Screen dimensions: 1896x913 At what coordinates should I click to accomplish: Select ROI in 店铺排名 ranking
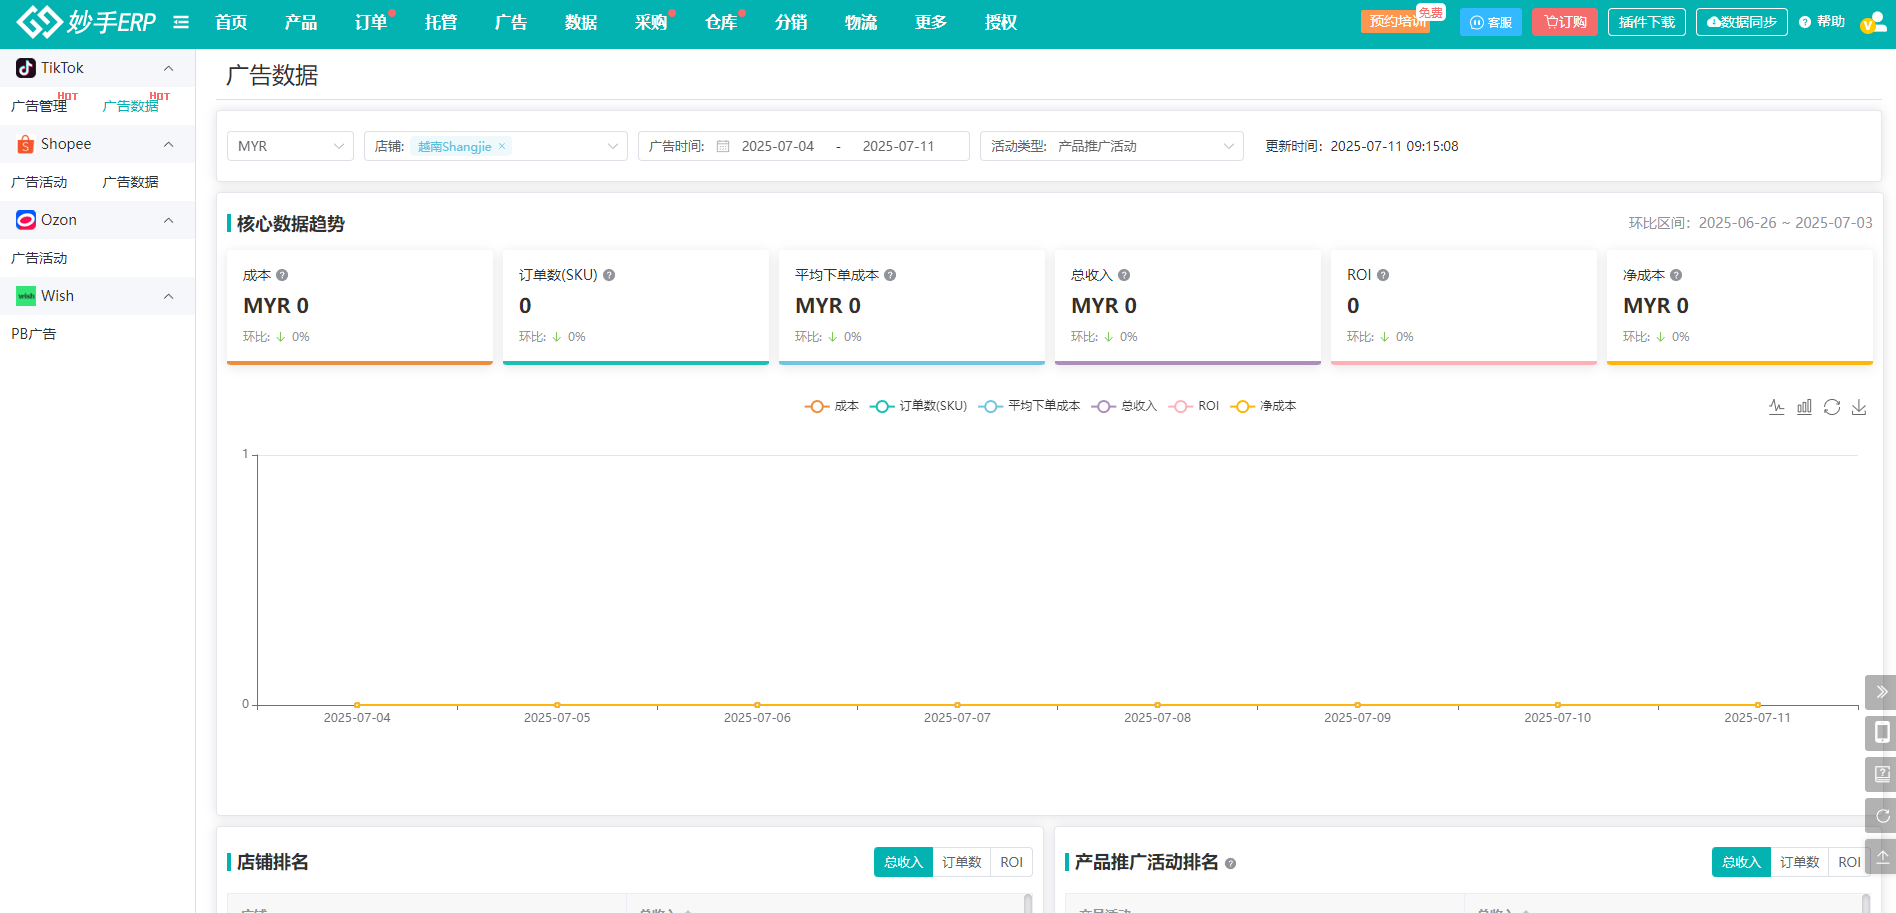(1012, 862)
